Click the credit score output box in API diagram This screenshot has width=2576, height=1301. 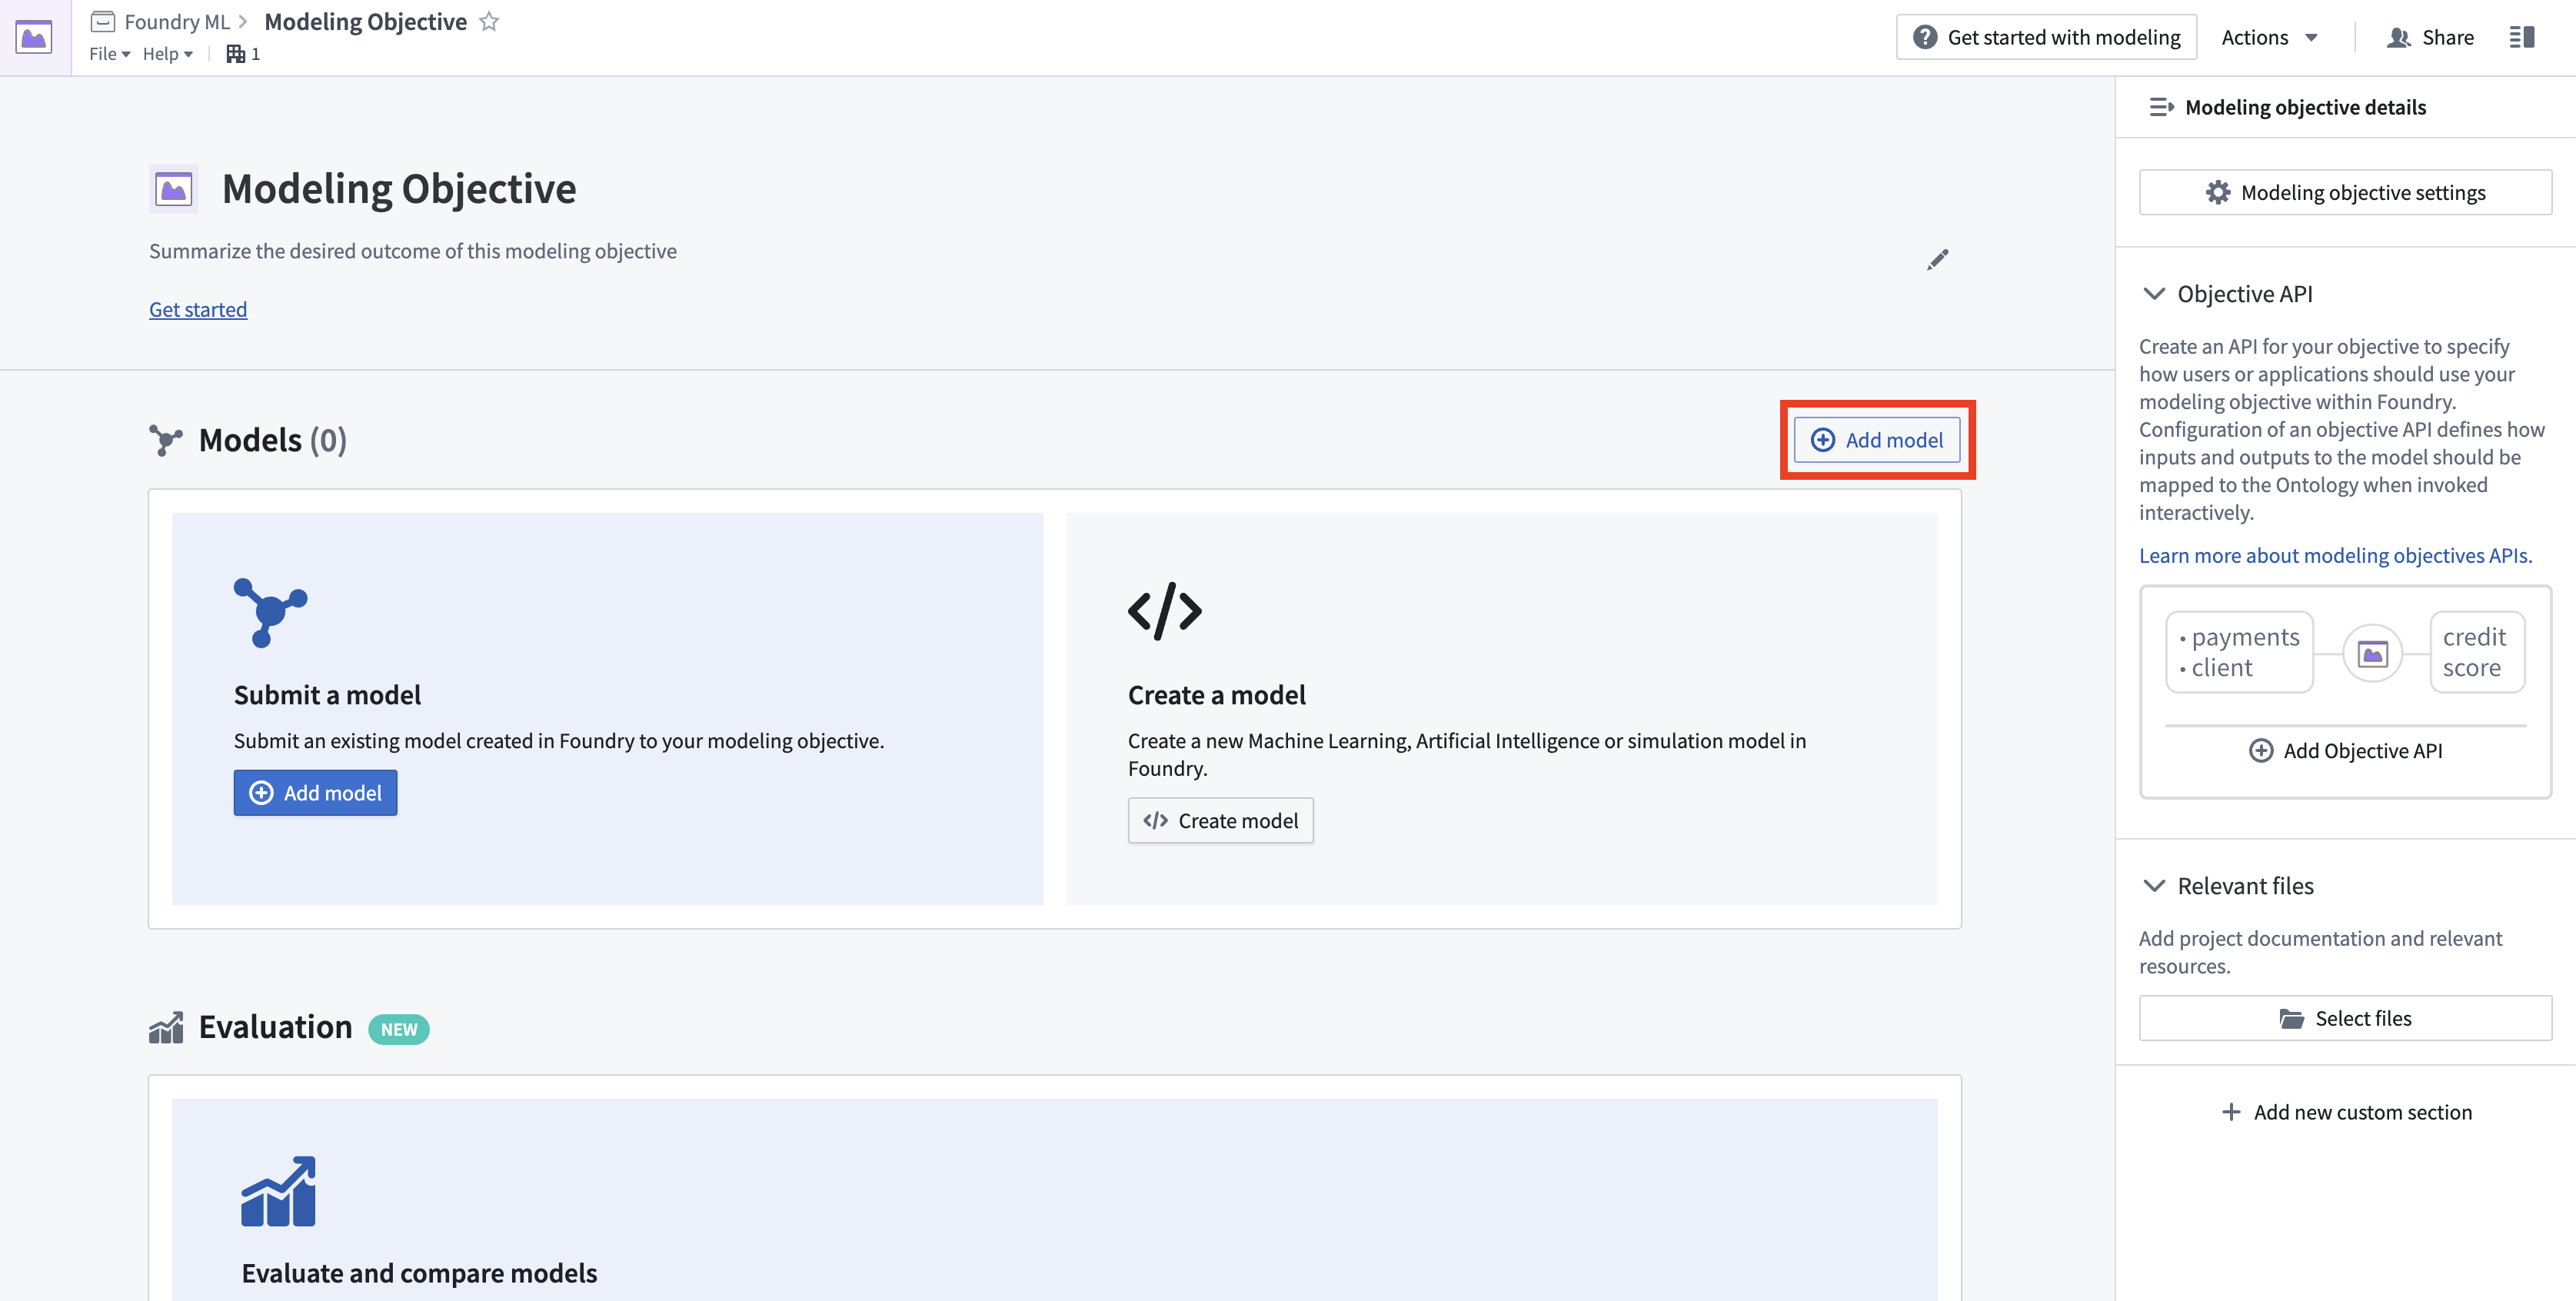click(x=2477, y=652)
